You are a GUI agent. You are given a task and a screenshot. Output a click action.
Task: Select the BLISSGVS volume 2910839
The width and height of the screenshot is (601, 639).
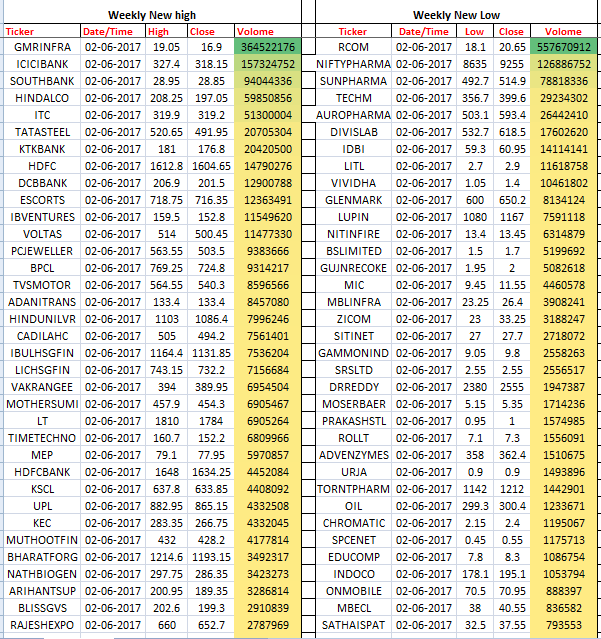point(268,608)
